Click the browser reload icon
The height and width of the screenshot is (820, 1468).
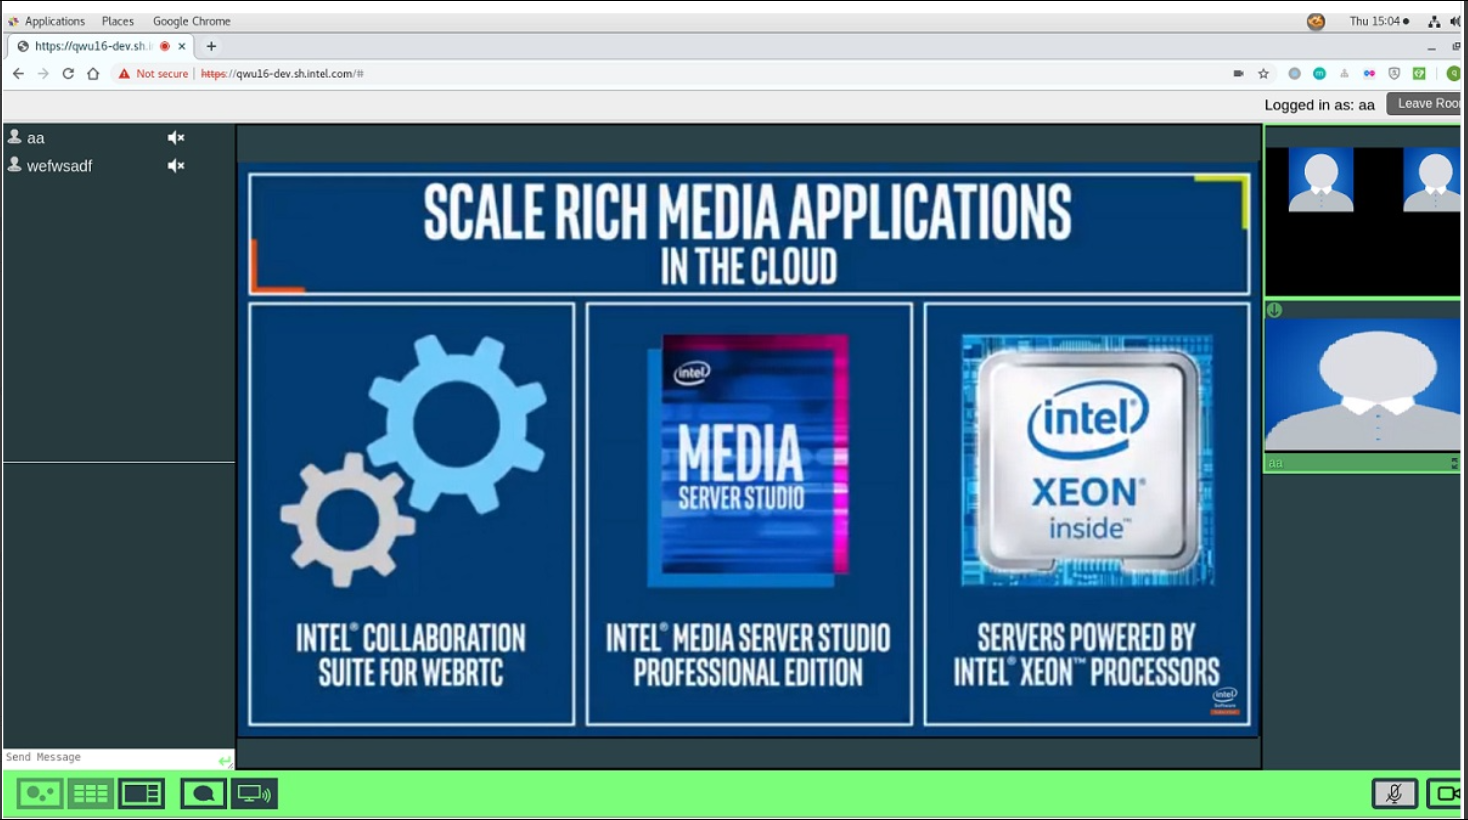click(x=68, y=74)
